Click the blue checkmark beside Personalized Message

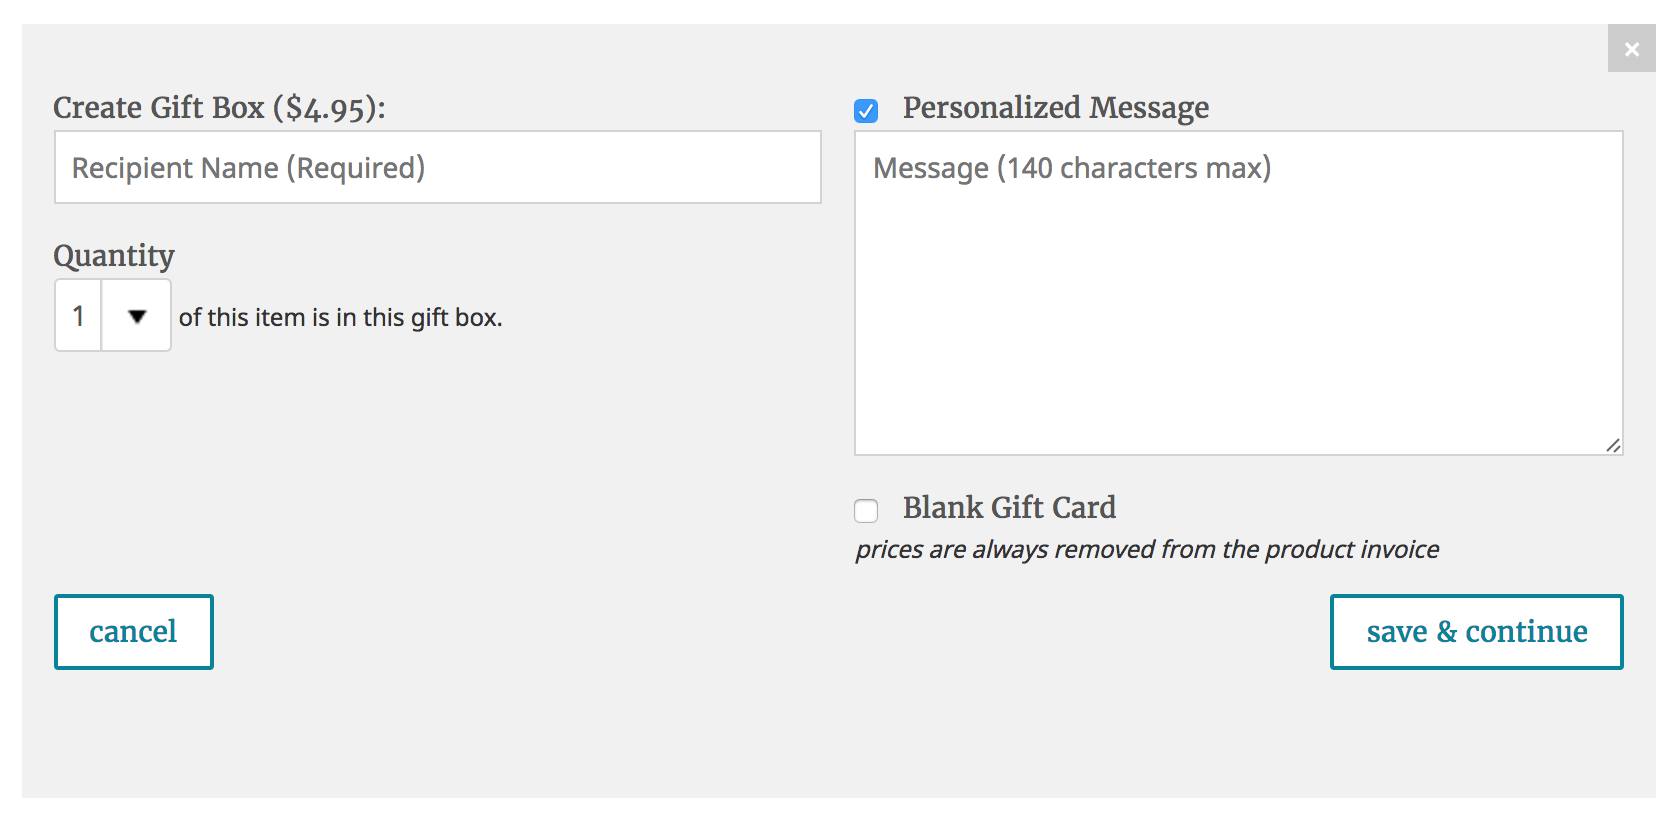(x=866, y=110)
